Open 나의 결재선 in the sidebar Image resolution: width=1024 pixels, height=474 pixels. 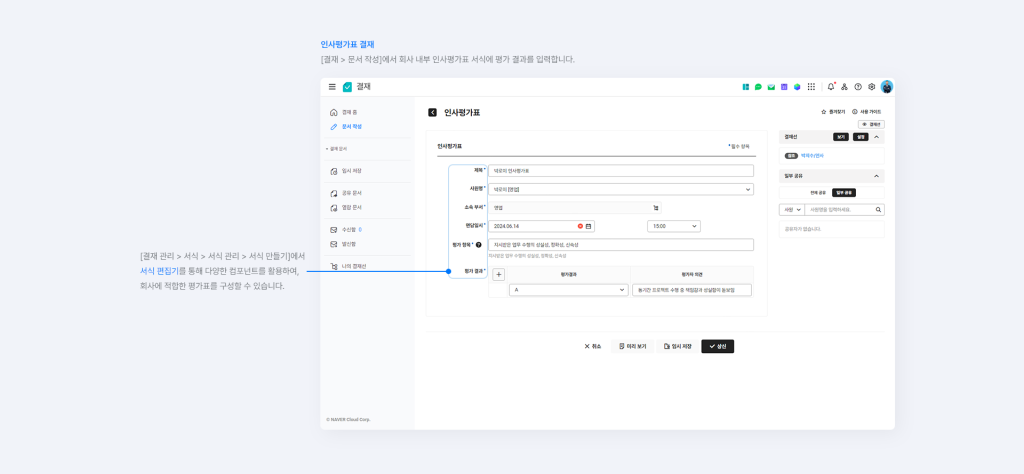(349, 266)
